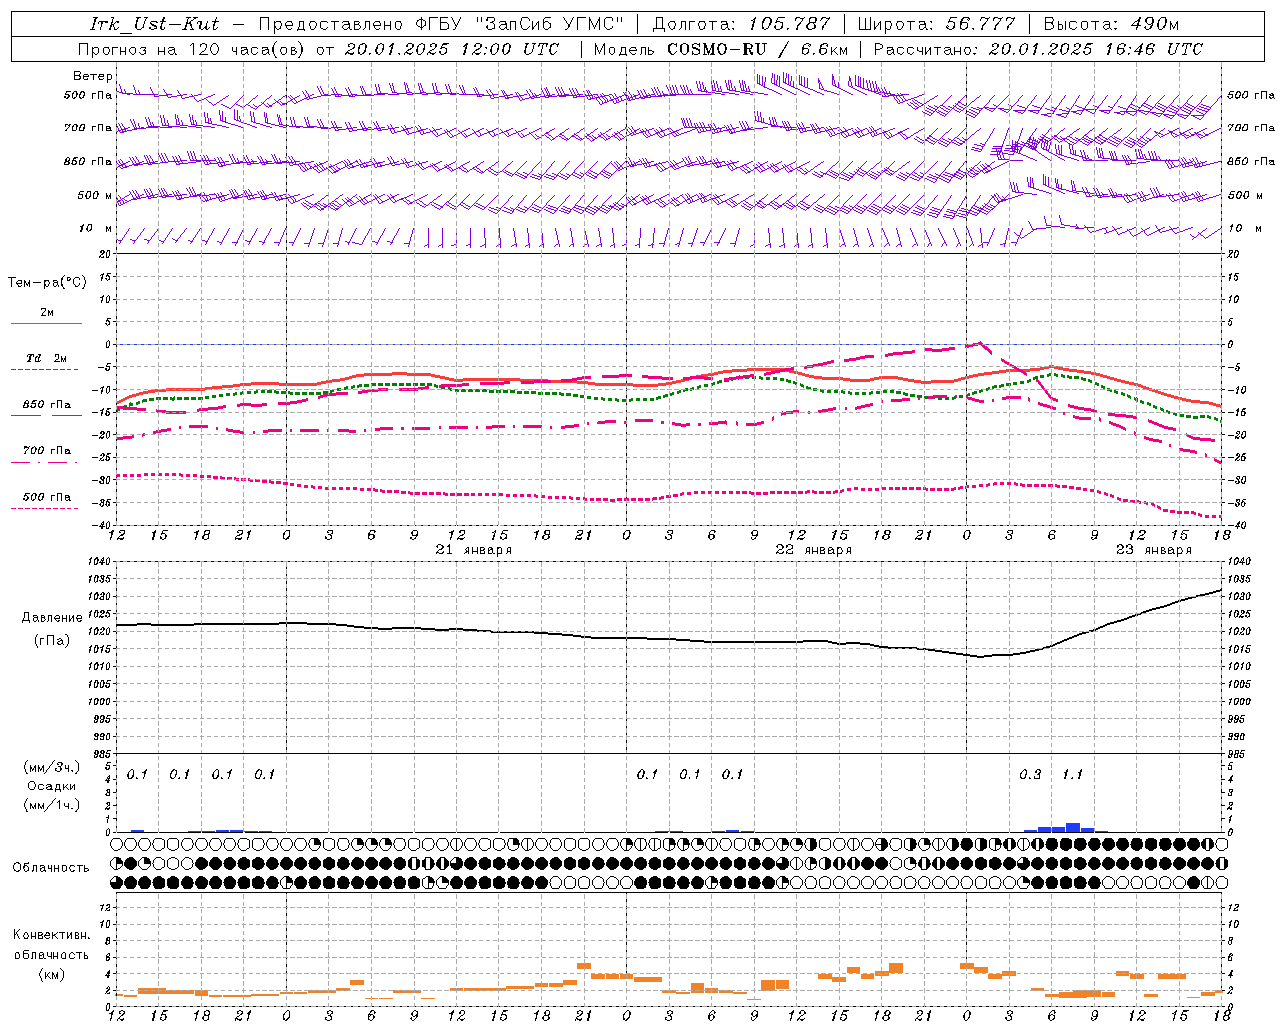
Task: Click the Облачность cloudiness label
Action: (x=51, y=868)
